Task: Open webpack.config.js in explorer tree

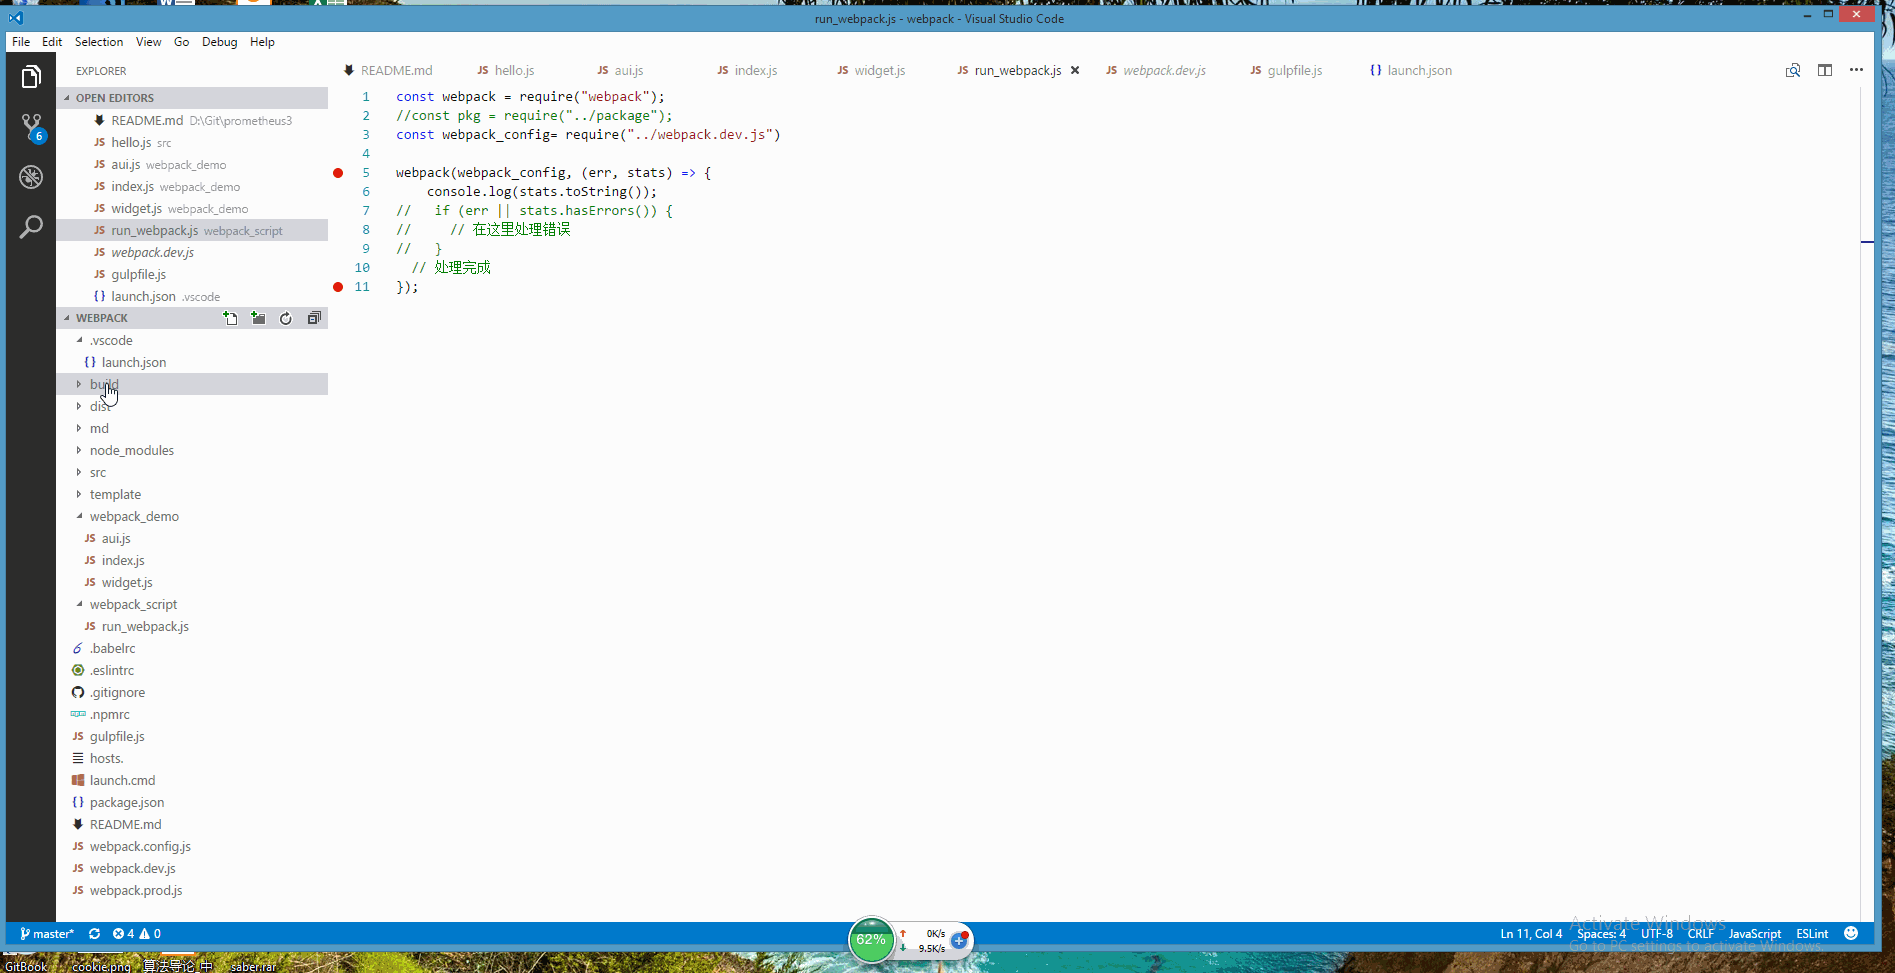Action: pyautogui.click(x=192, y=846)
